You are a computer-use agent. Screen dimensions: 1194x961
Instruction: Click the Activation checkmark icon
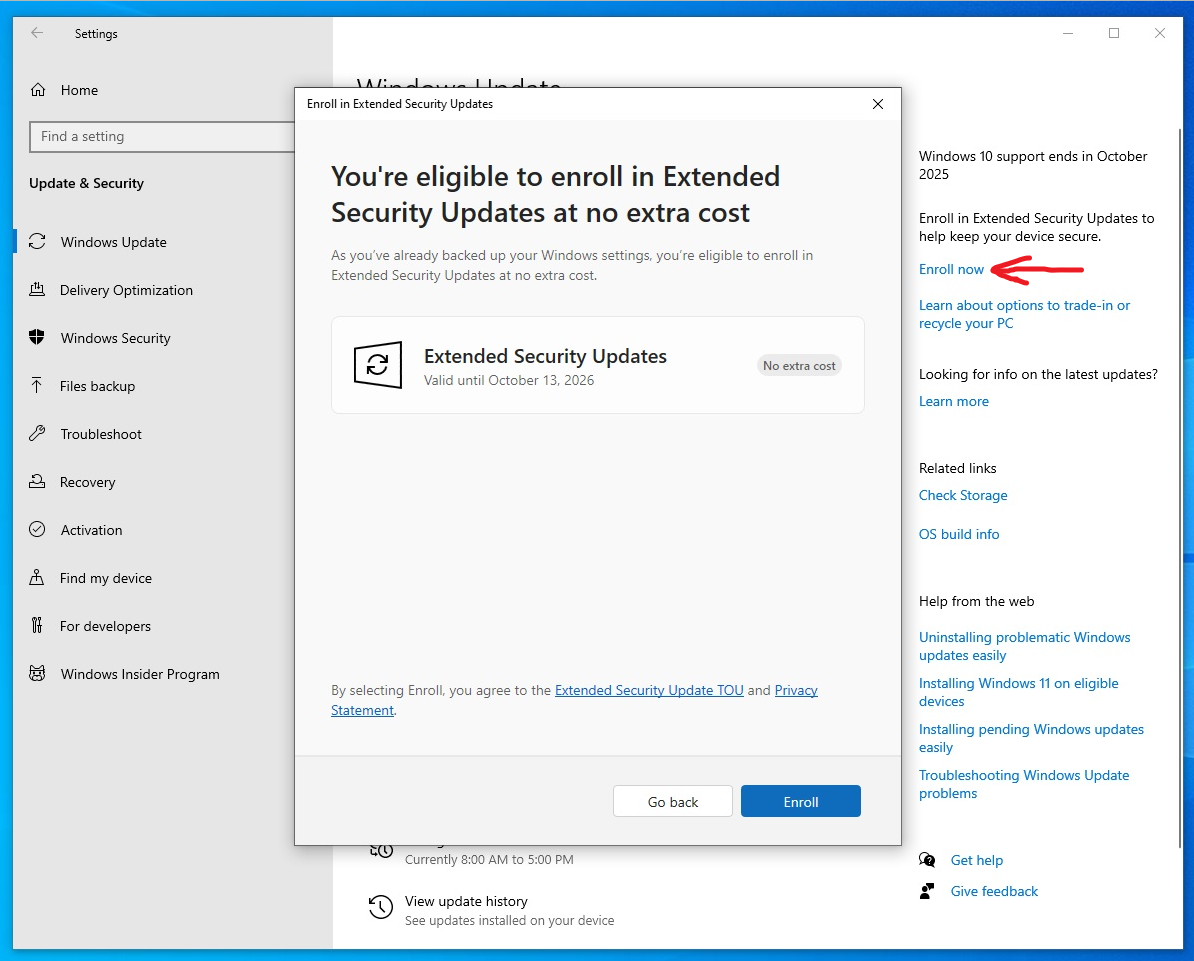(37, 529)
